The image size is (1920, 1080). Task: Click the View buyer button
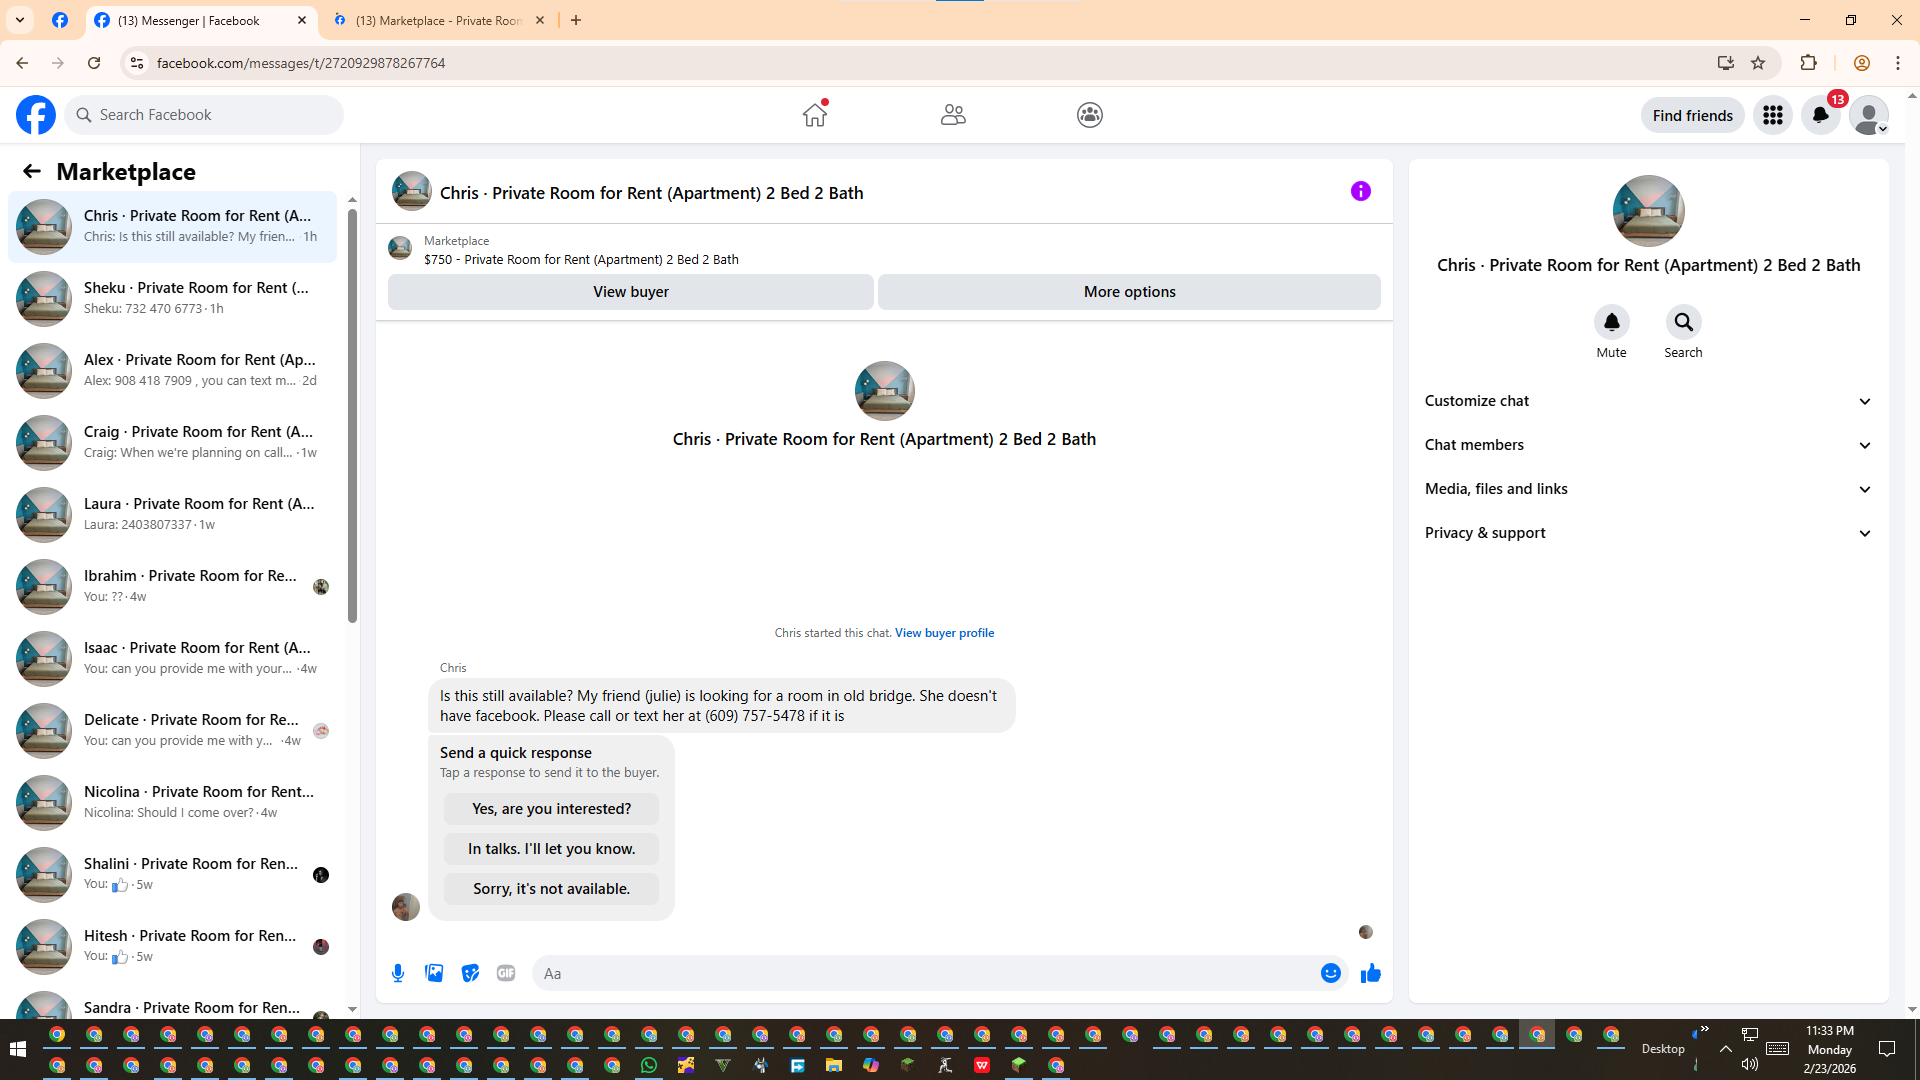pos(630,292)
